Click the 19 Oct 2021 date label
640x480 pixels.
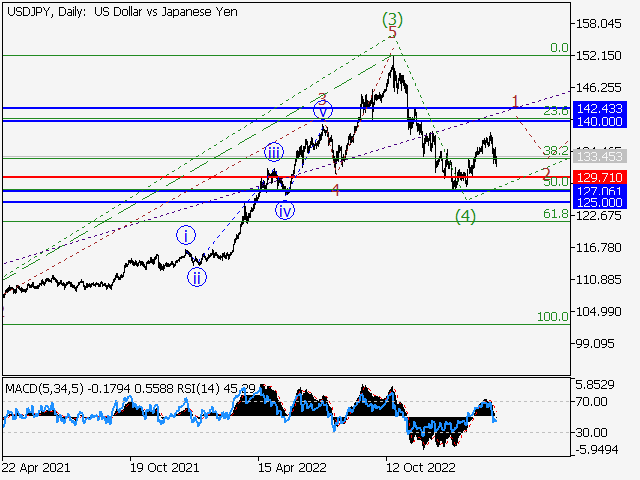tap(164, 467)
